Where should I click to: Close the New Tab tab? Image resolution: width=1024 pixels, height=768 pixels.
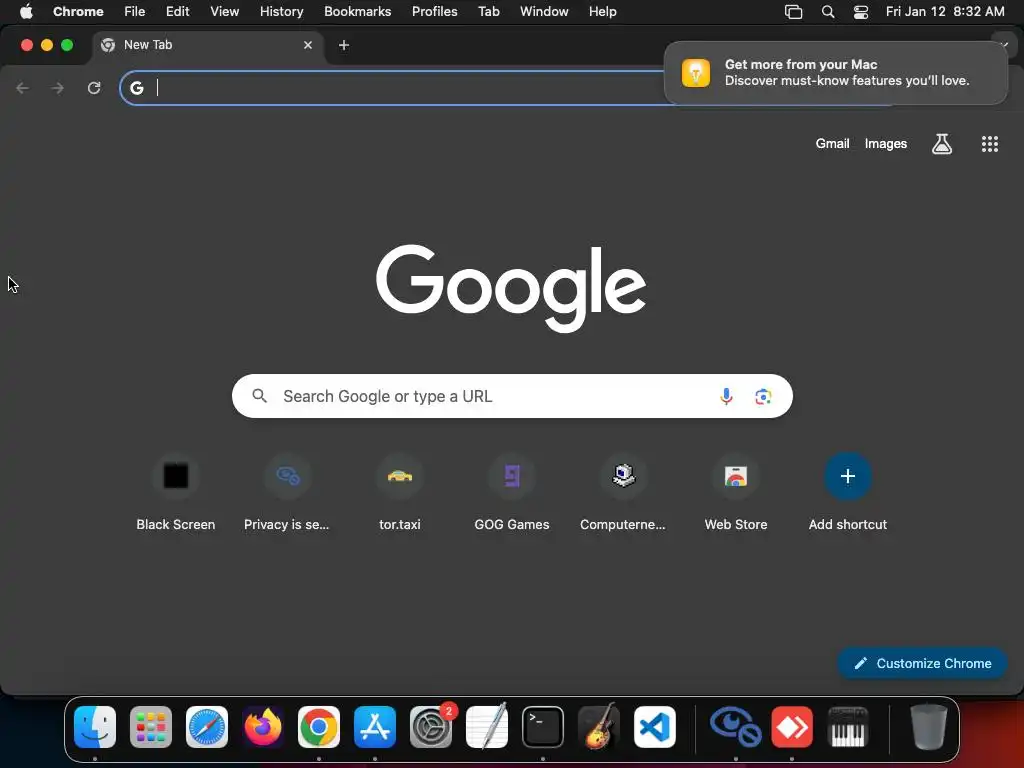[308, 45]
